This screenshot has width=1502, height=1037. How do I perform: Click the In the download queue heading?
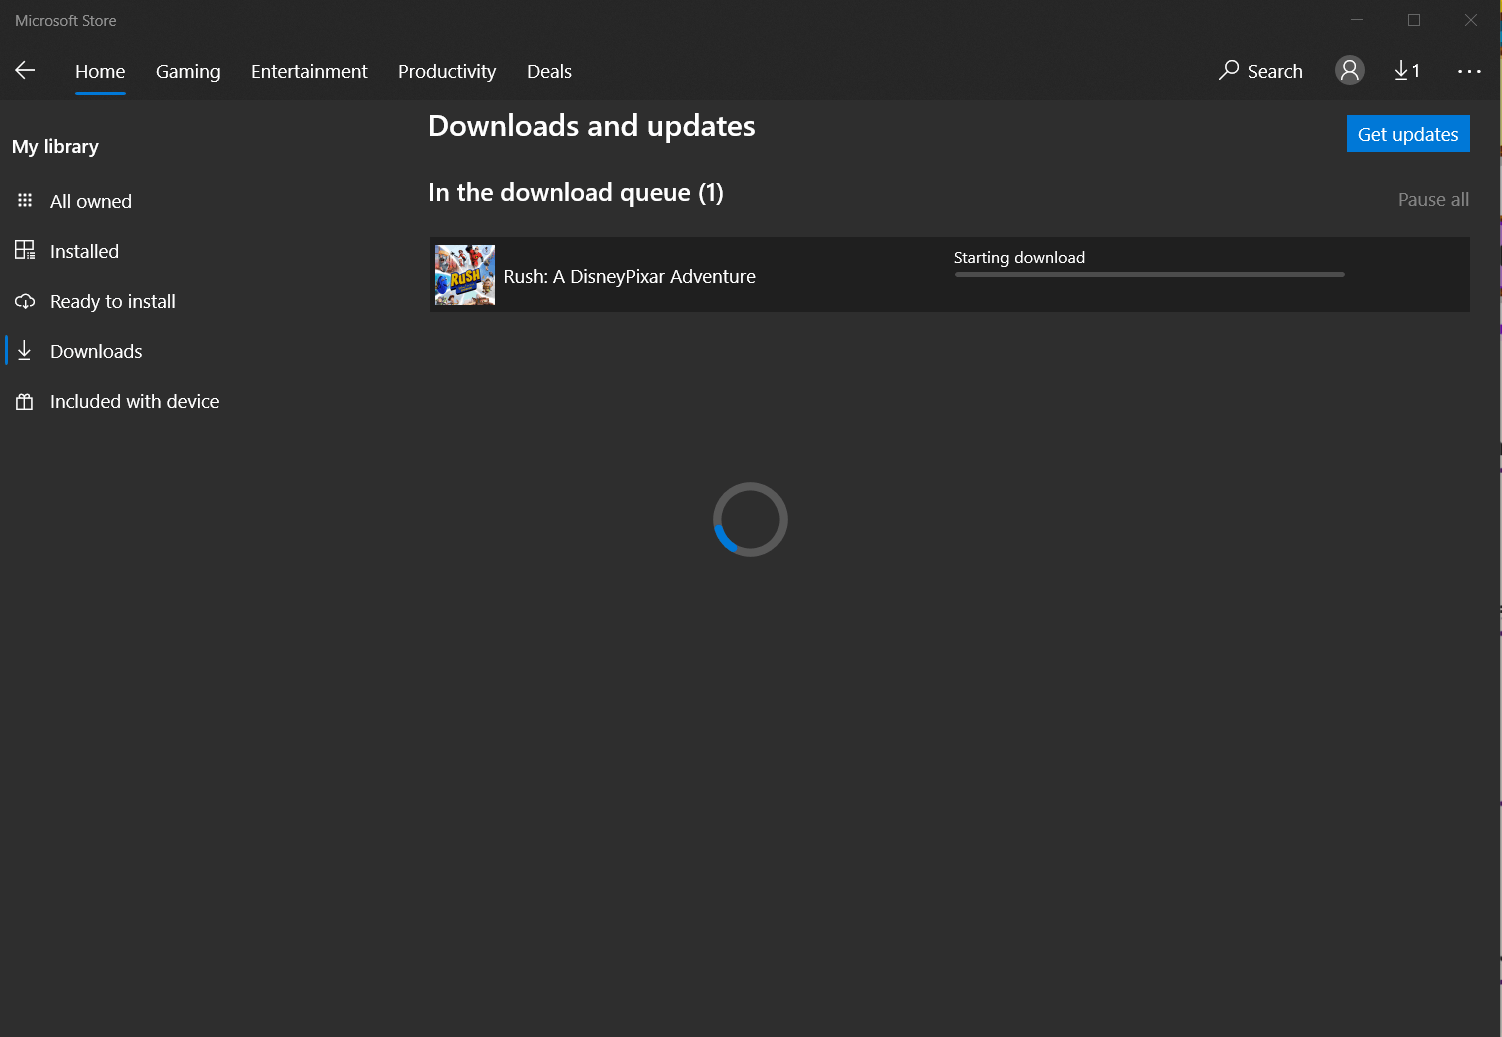pos(576,192)
